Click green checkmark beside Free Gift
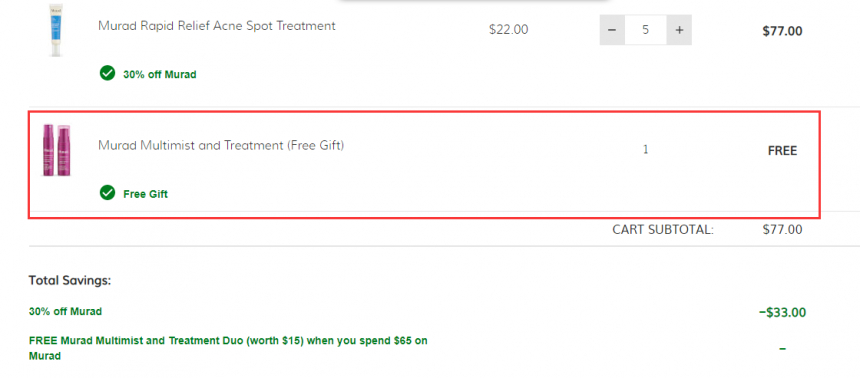This screenshot has width=860, height=378. (108, 193)
